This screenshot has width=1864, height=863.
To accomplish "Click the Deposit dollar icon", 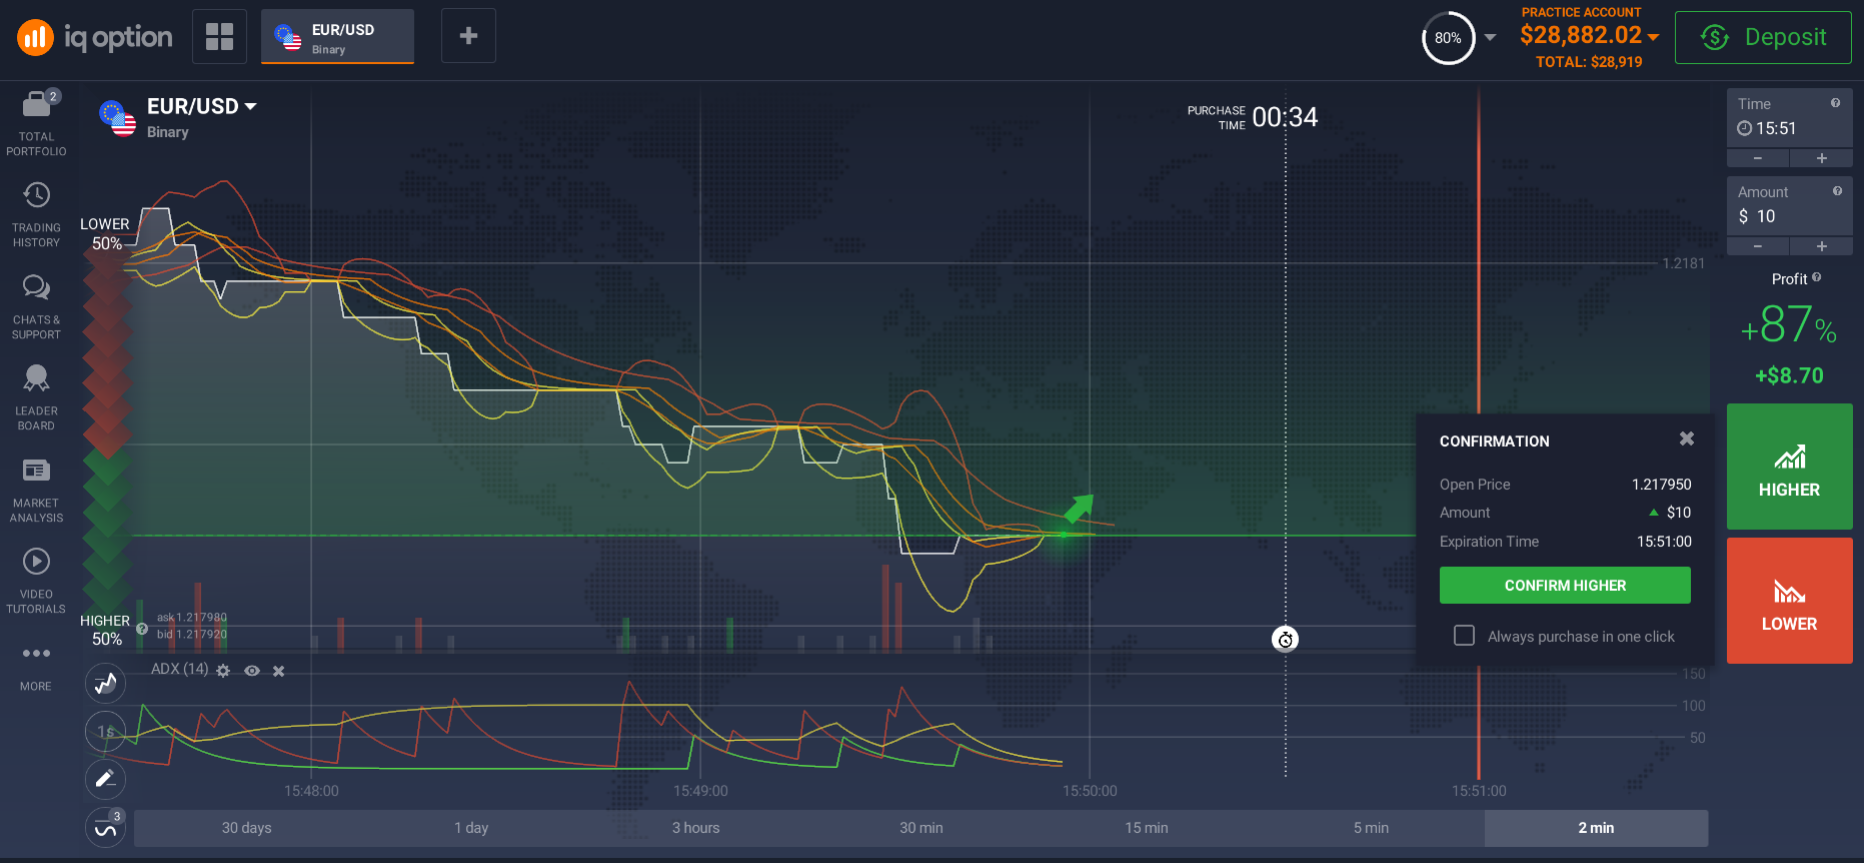I will 1715,37.
